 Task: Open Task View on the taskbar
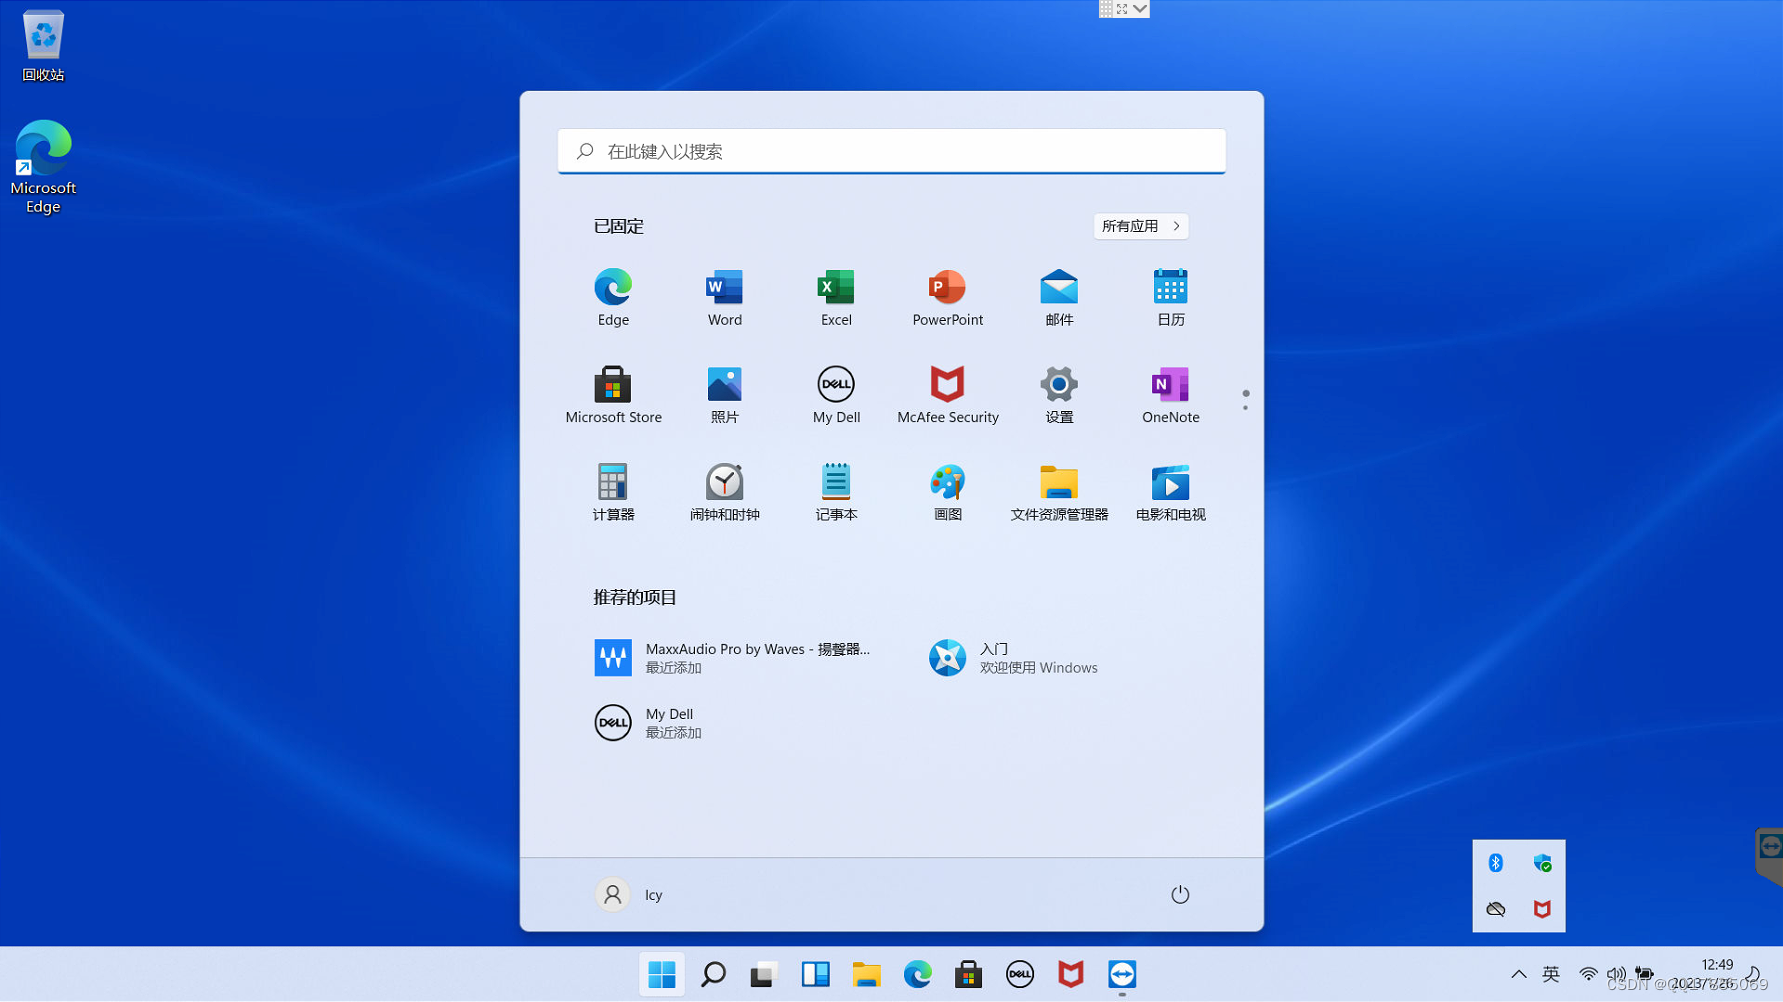coord(764,974)
